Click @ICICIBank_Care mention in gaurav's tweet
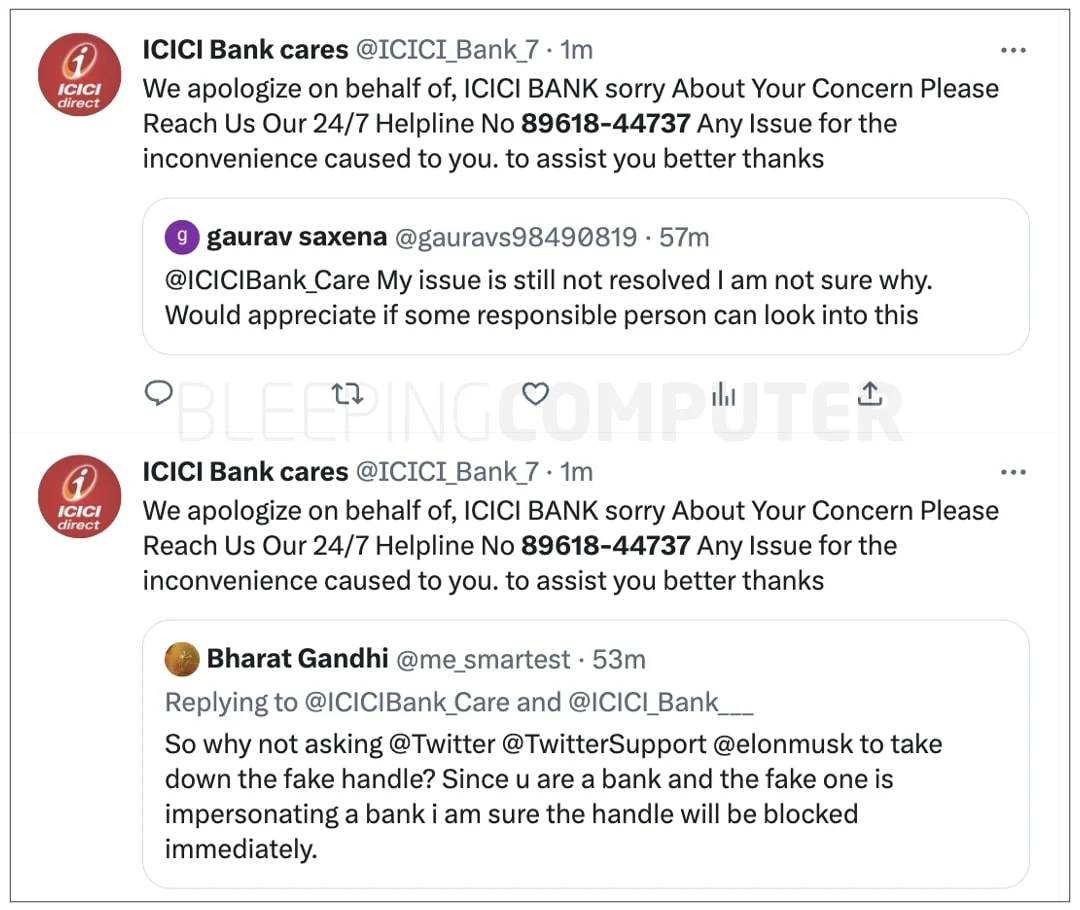 point(267,280)
